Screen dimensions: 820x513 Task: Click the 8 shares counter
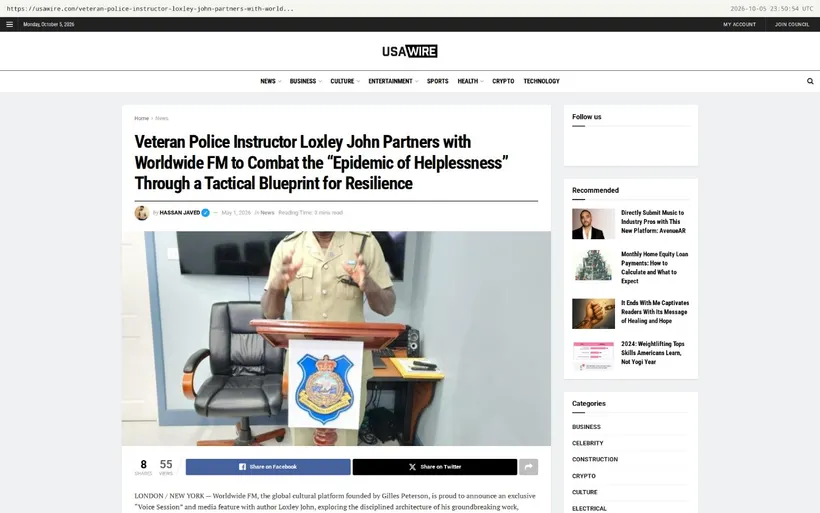tap(143, 467)
